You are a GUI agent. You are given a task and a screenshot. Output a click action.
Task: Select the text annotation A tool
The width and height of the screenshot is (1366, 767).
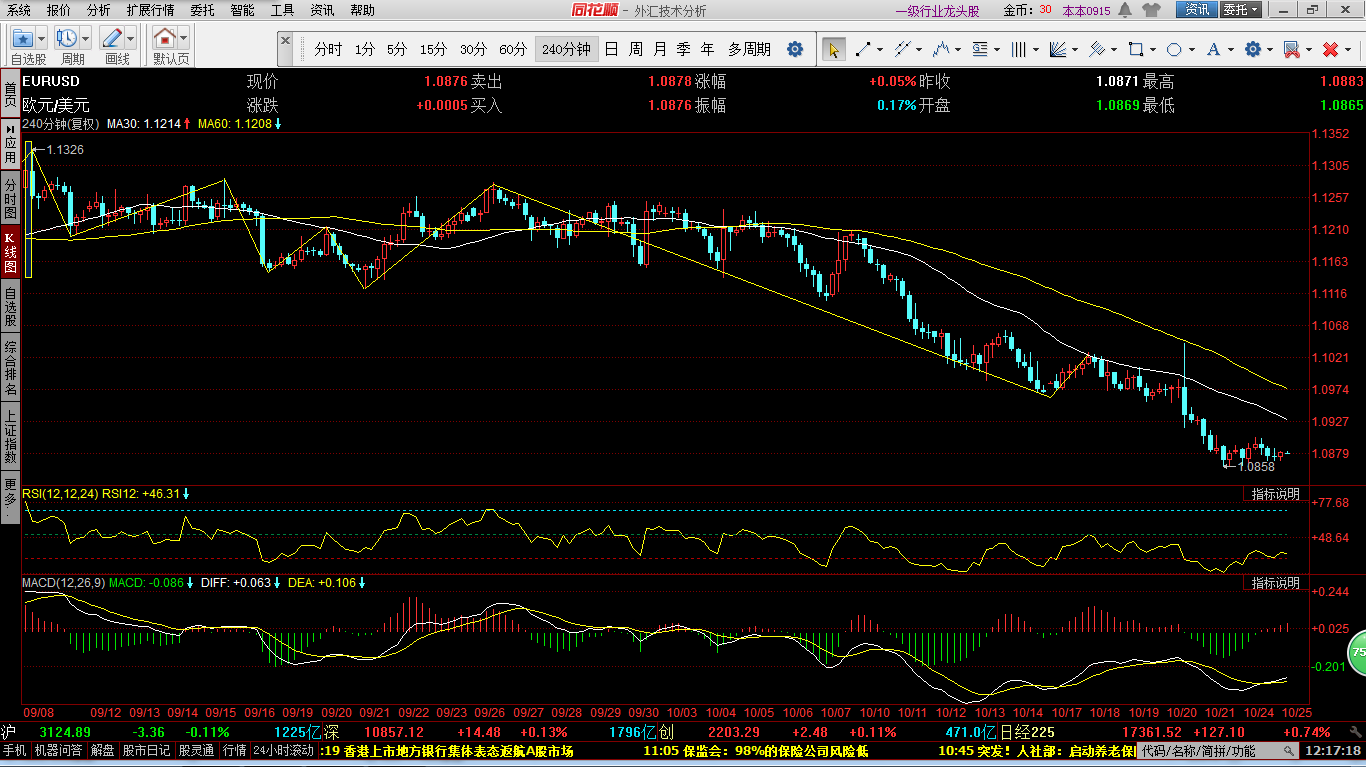1214,49
